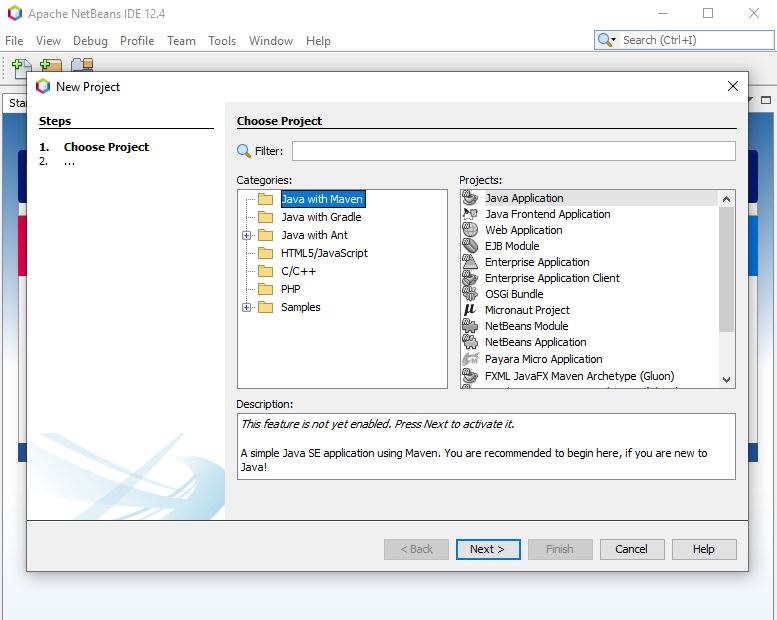Viewport: 777px width, 620px height.
Task: Click the Next > button
Action: 488,549
